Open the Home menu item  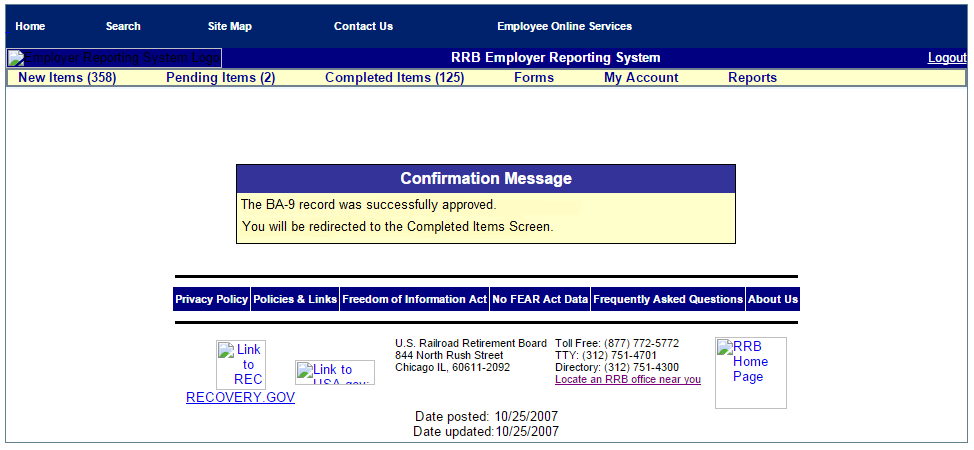(x=30, y=26)
